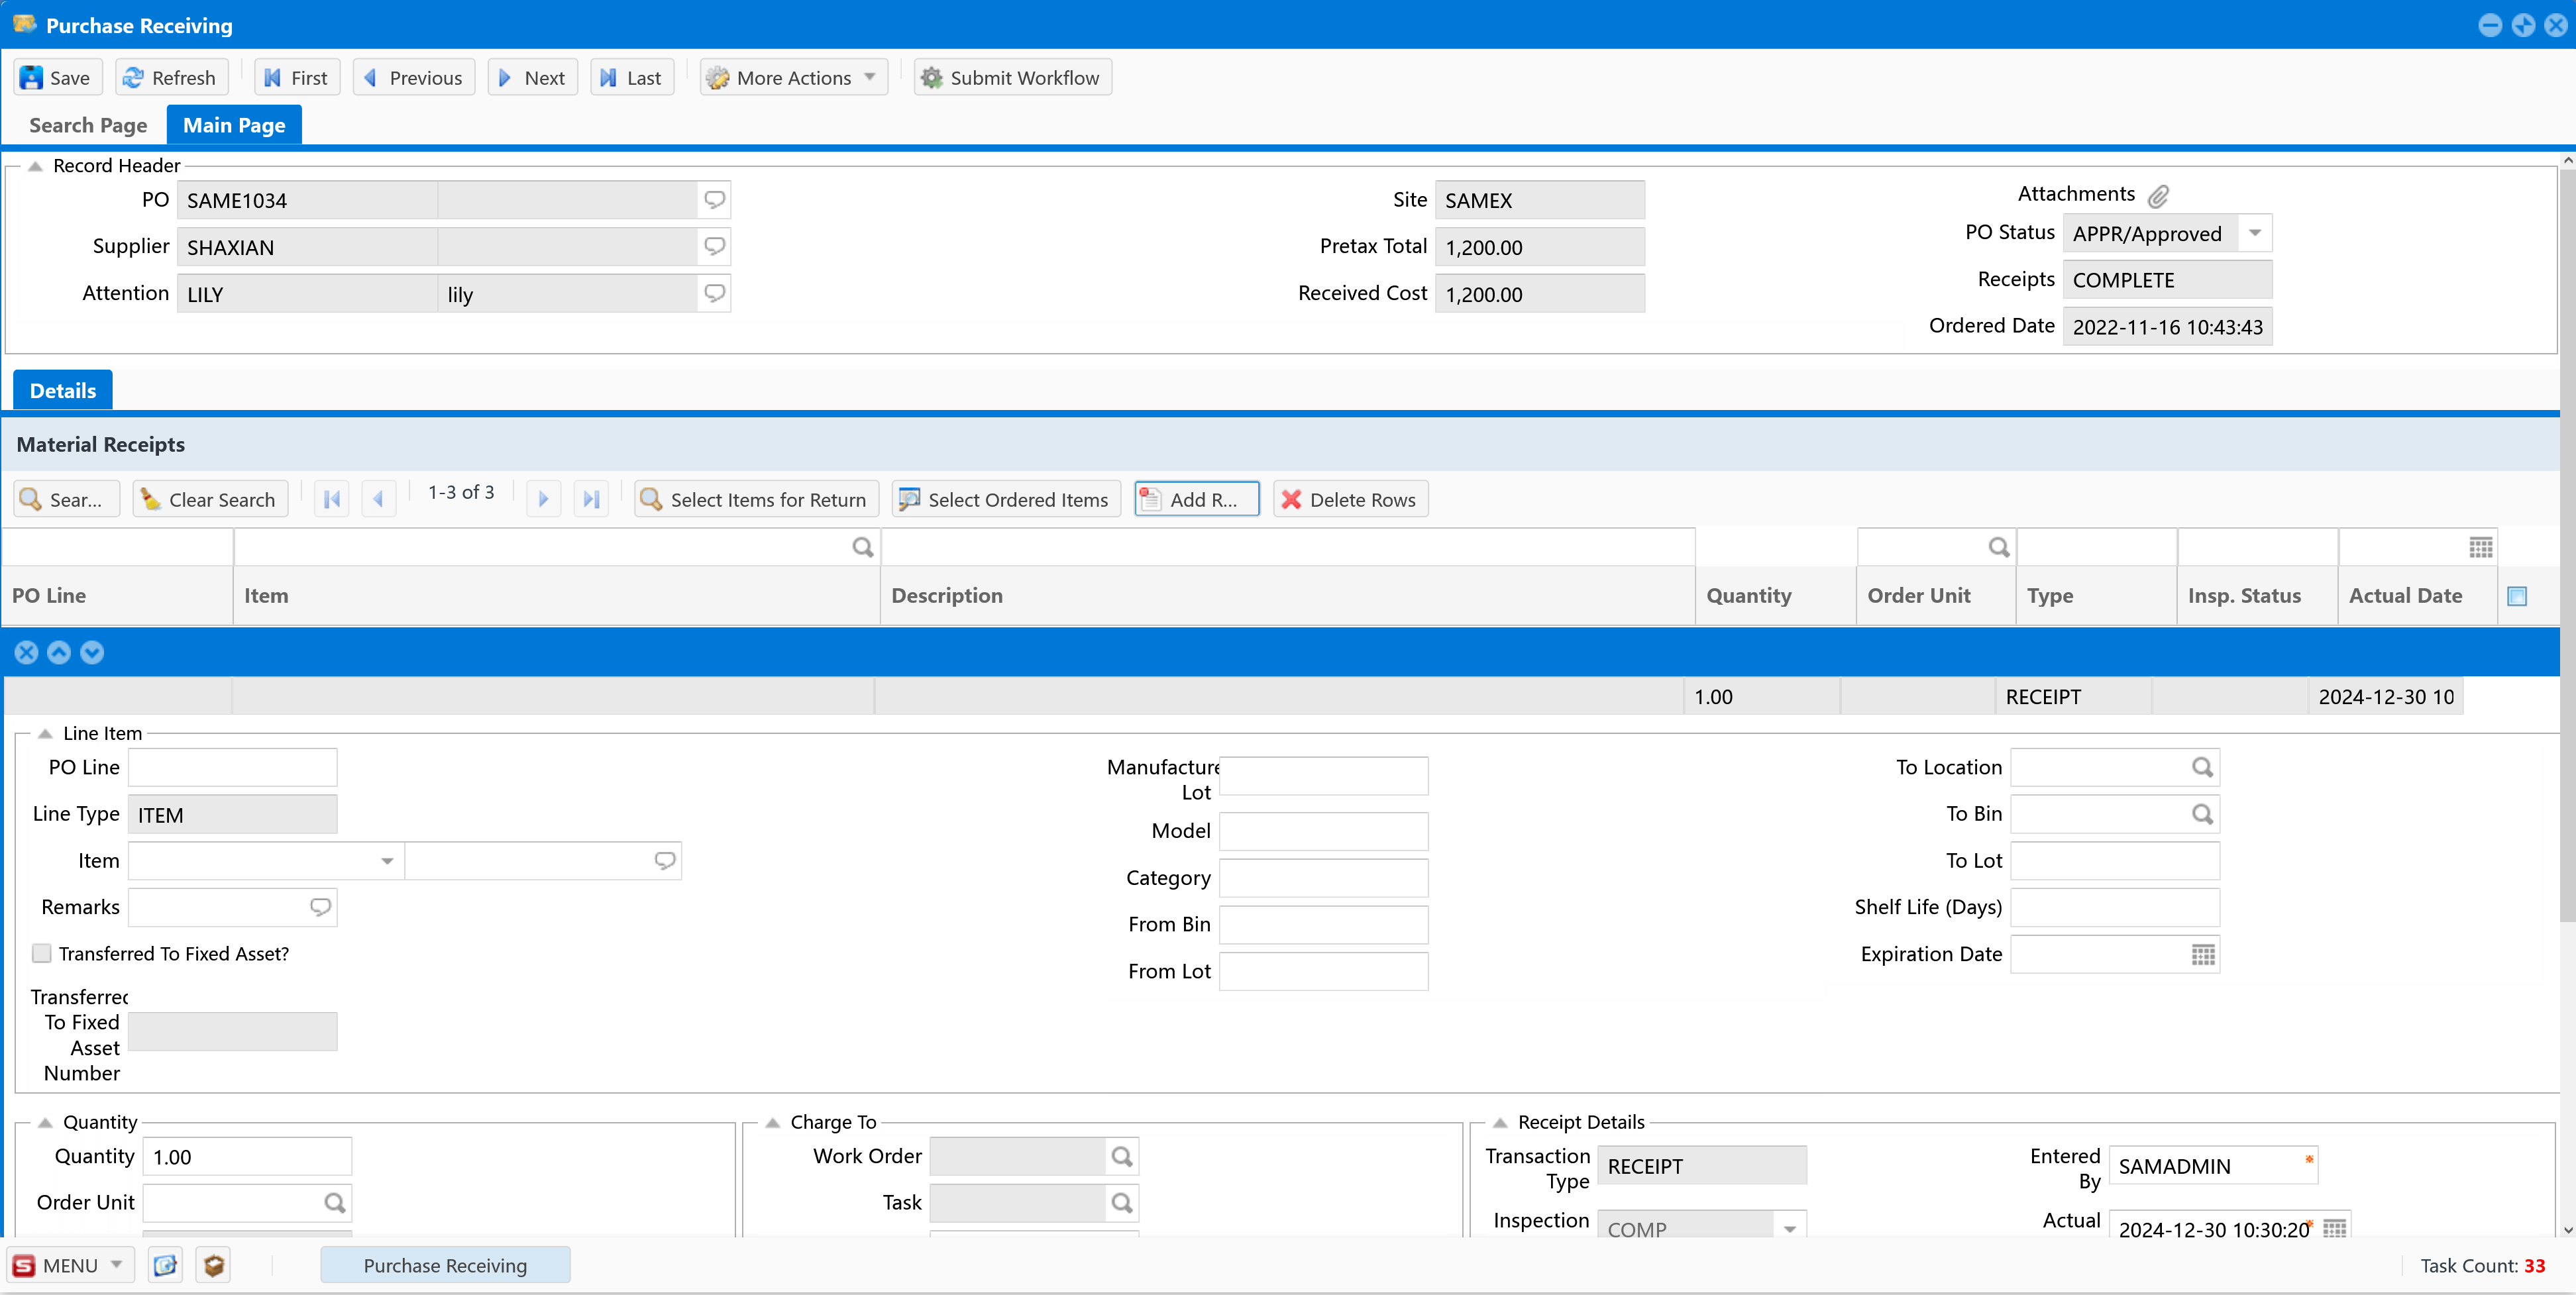
Task: Go to last page of receipts grid
Action: point(591,499)
